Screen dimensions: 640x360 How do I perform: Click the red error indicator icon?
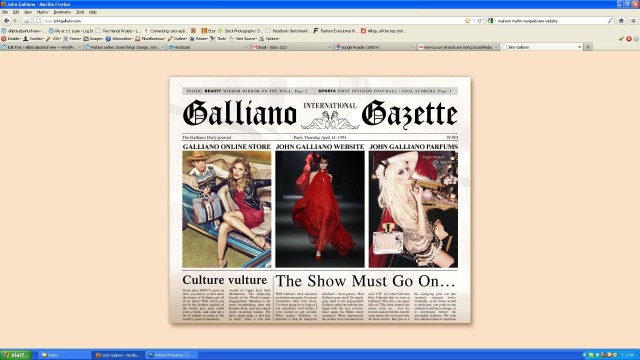(x=629, y=39)
